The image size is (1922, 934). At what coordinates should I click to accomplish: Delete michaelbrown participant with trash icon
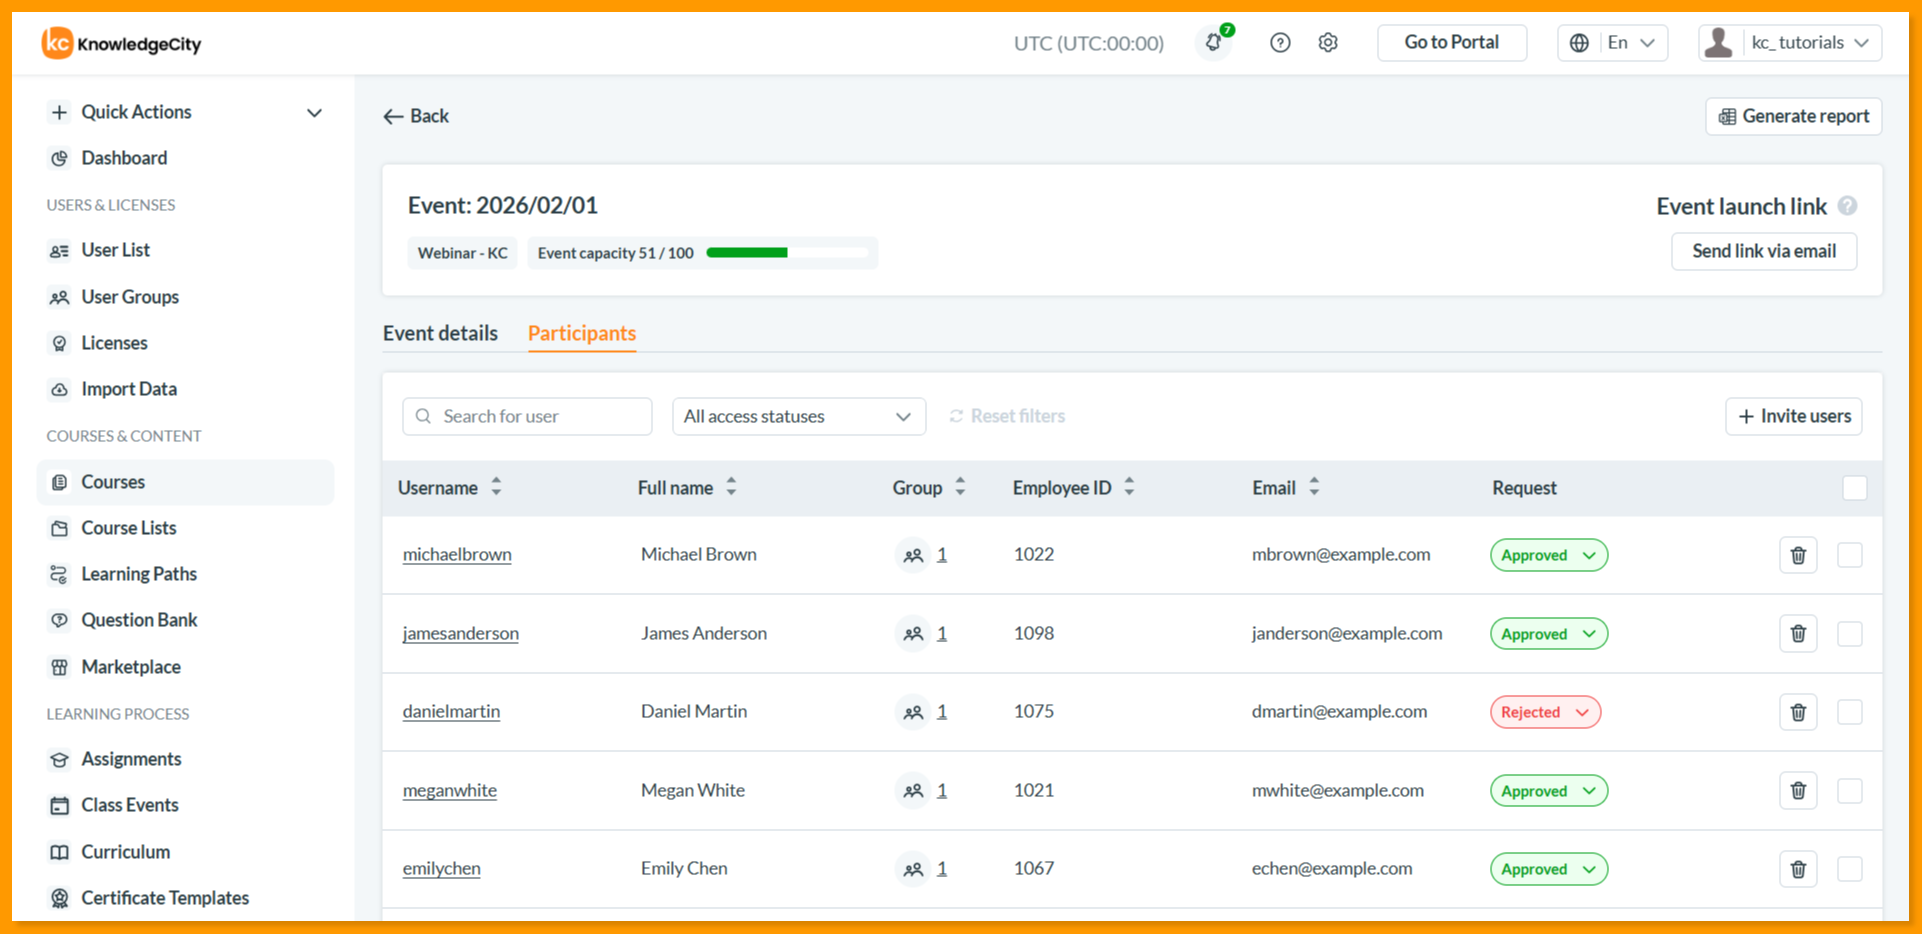[x=1798, y=555]
